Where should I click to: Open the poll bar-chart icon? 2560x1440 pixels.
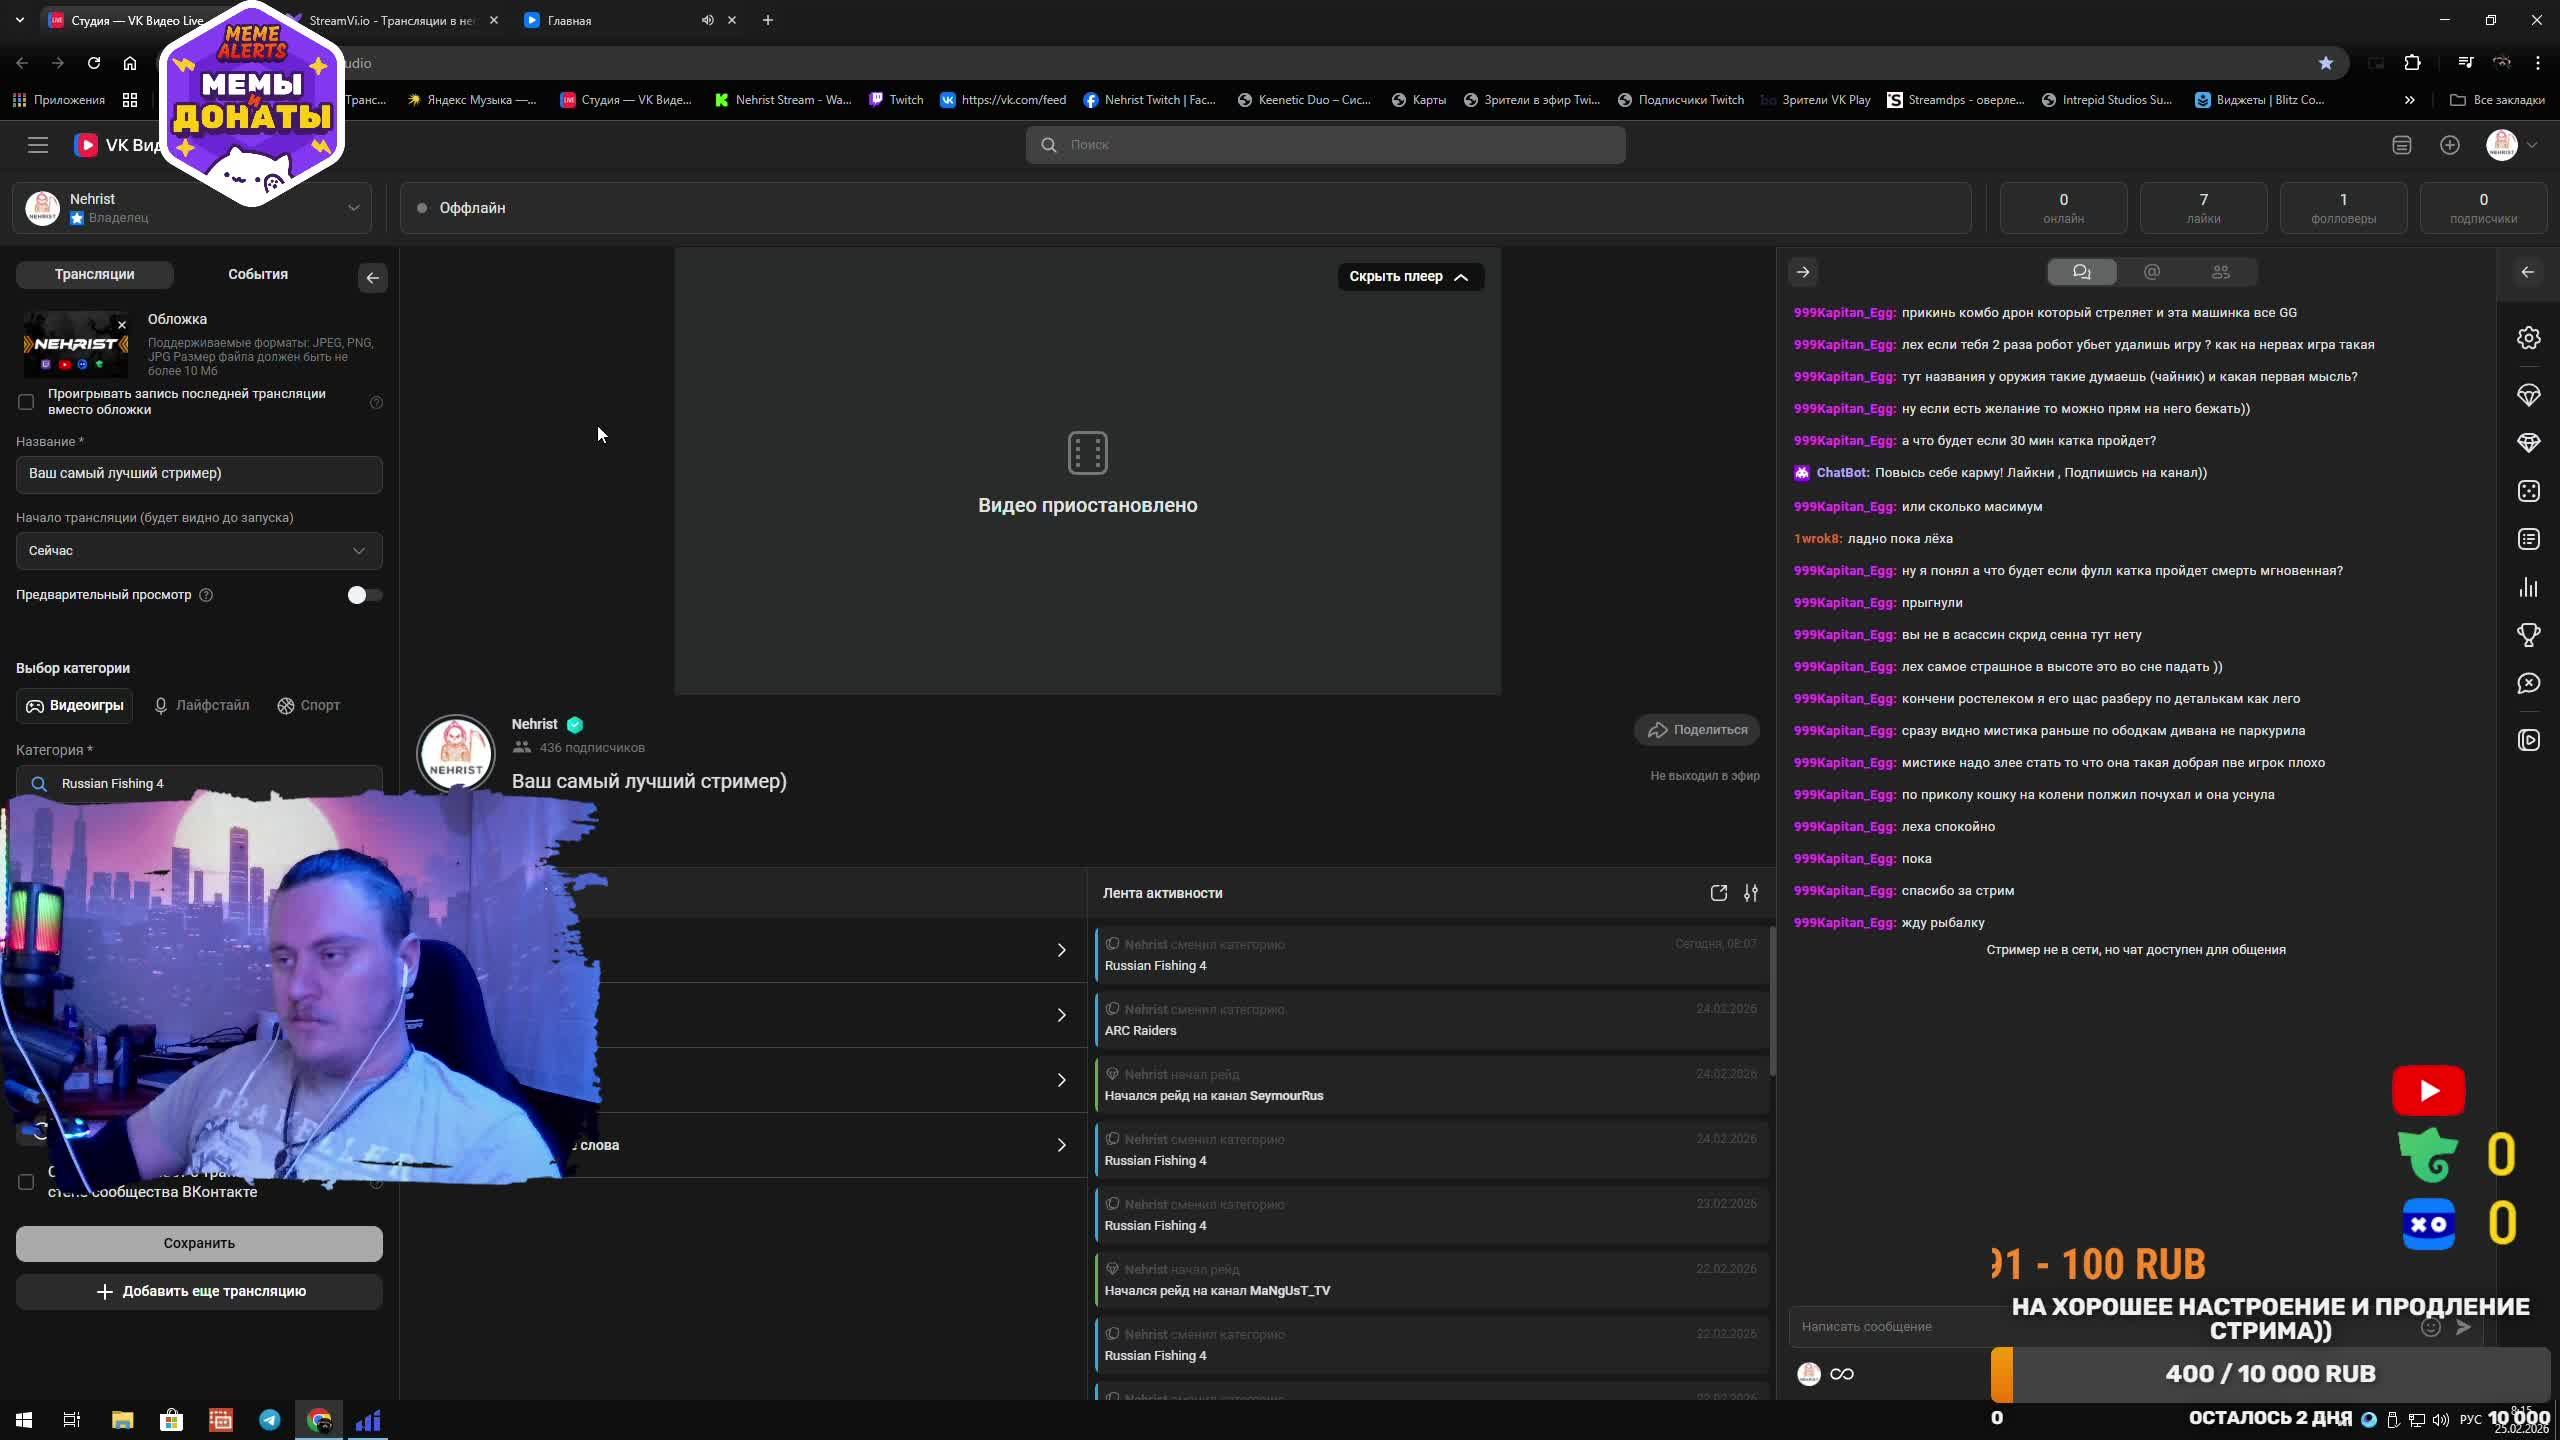click(2528, 587)
